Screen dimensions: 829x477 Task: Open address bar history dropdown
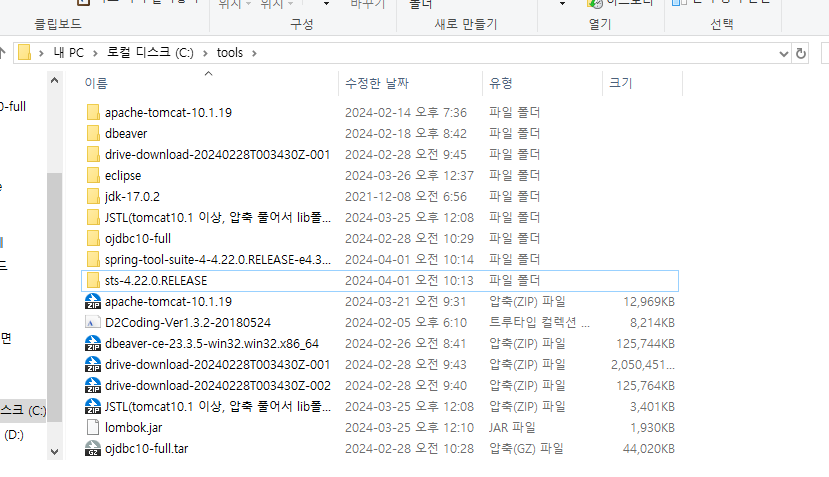(784, 53)
